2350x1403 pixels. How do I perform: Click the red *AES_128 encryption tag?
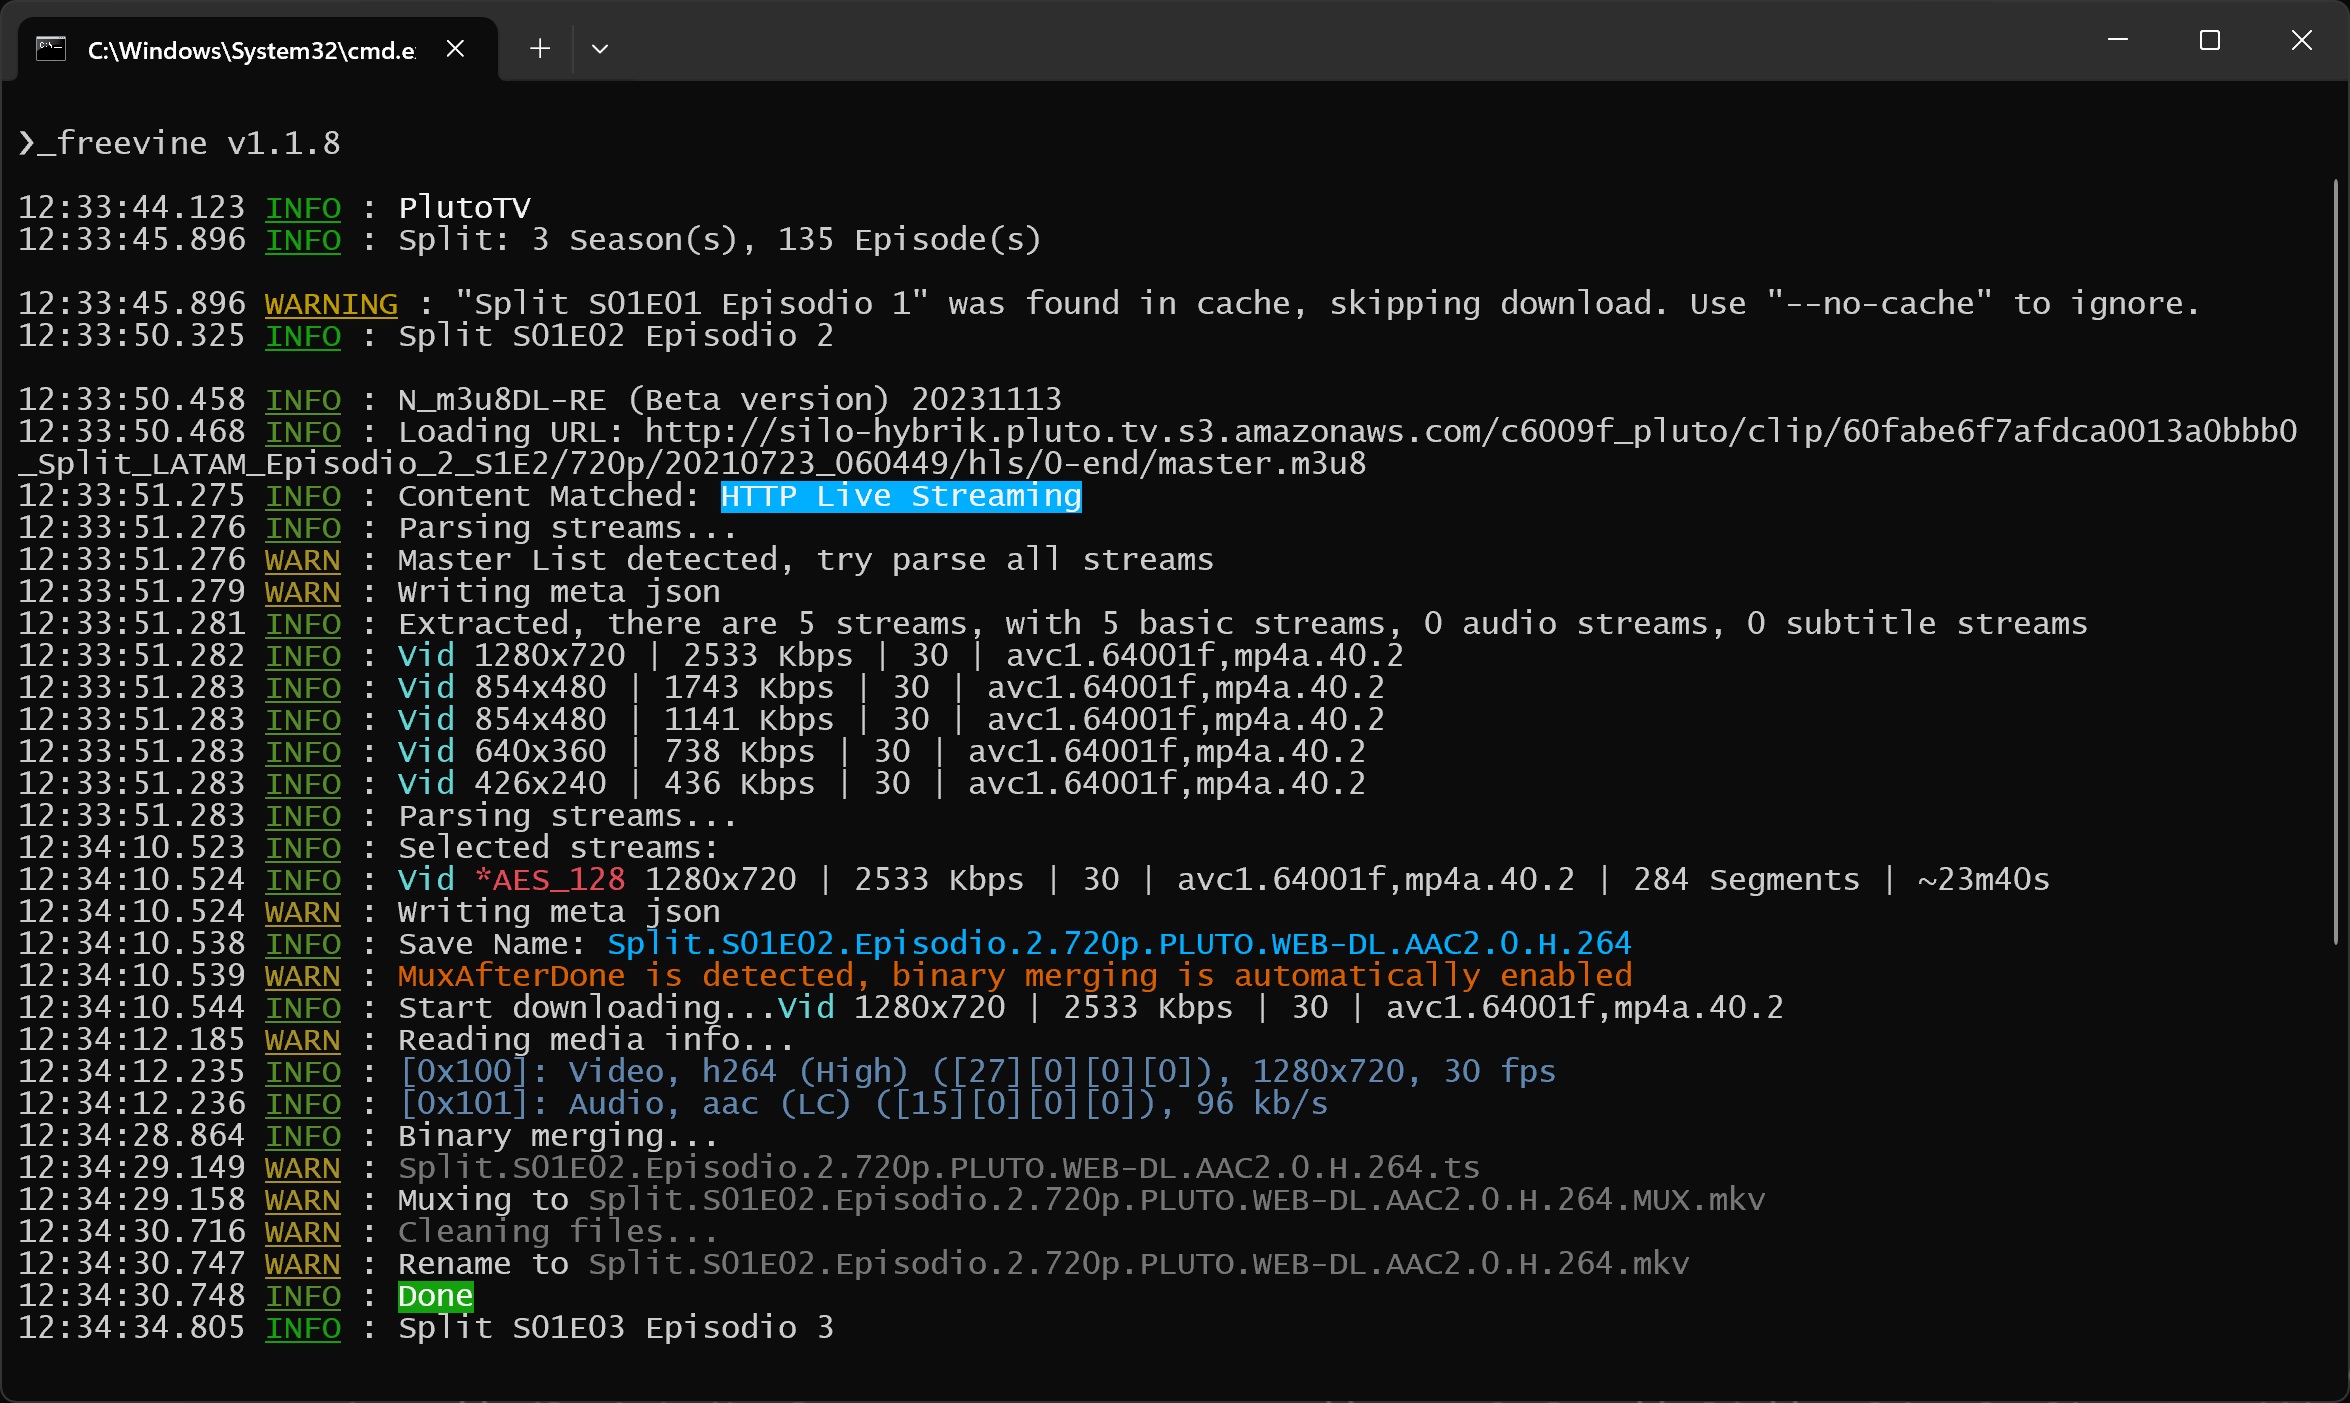click(x=550, y=880)
